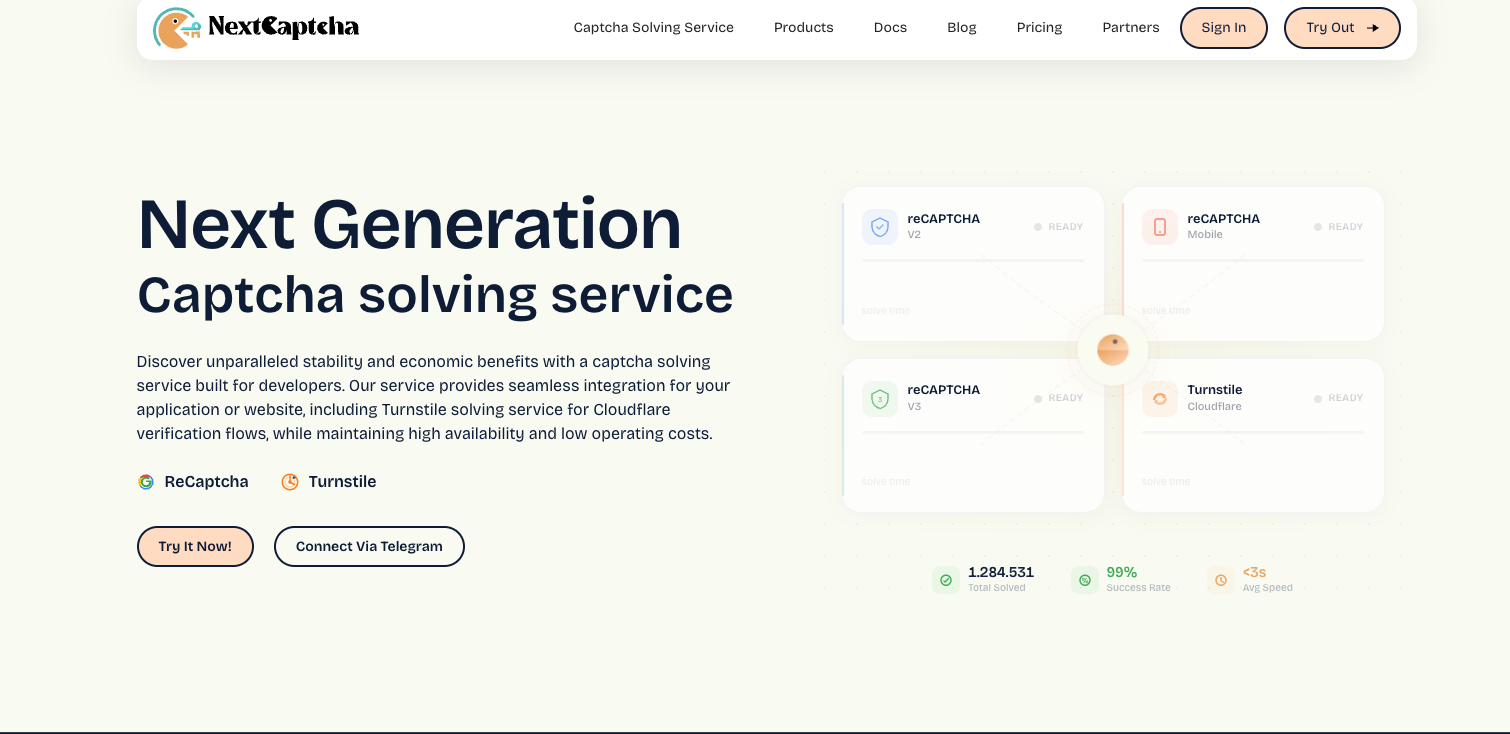This screenshot has height=734, width=1510.
Task: Click the reCAPTCHA Mobile phone icon
Action: coord(1160,227)
